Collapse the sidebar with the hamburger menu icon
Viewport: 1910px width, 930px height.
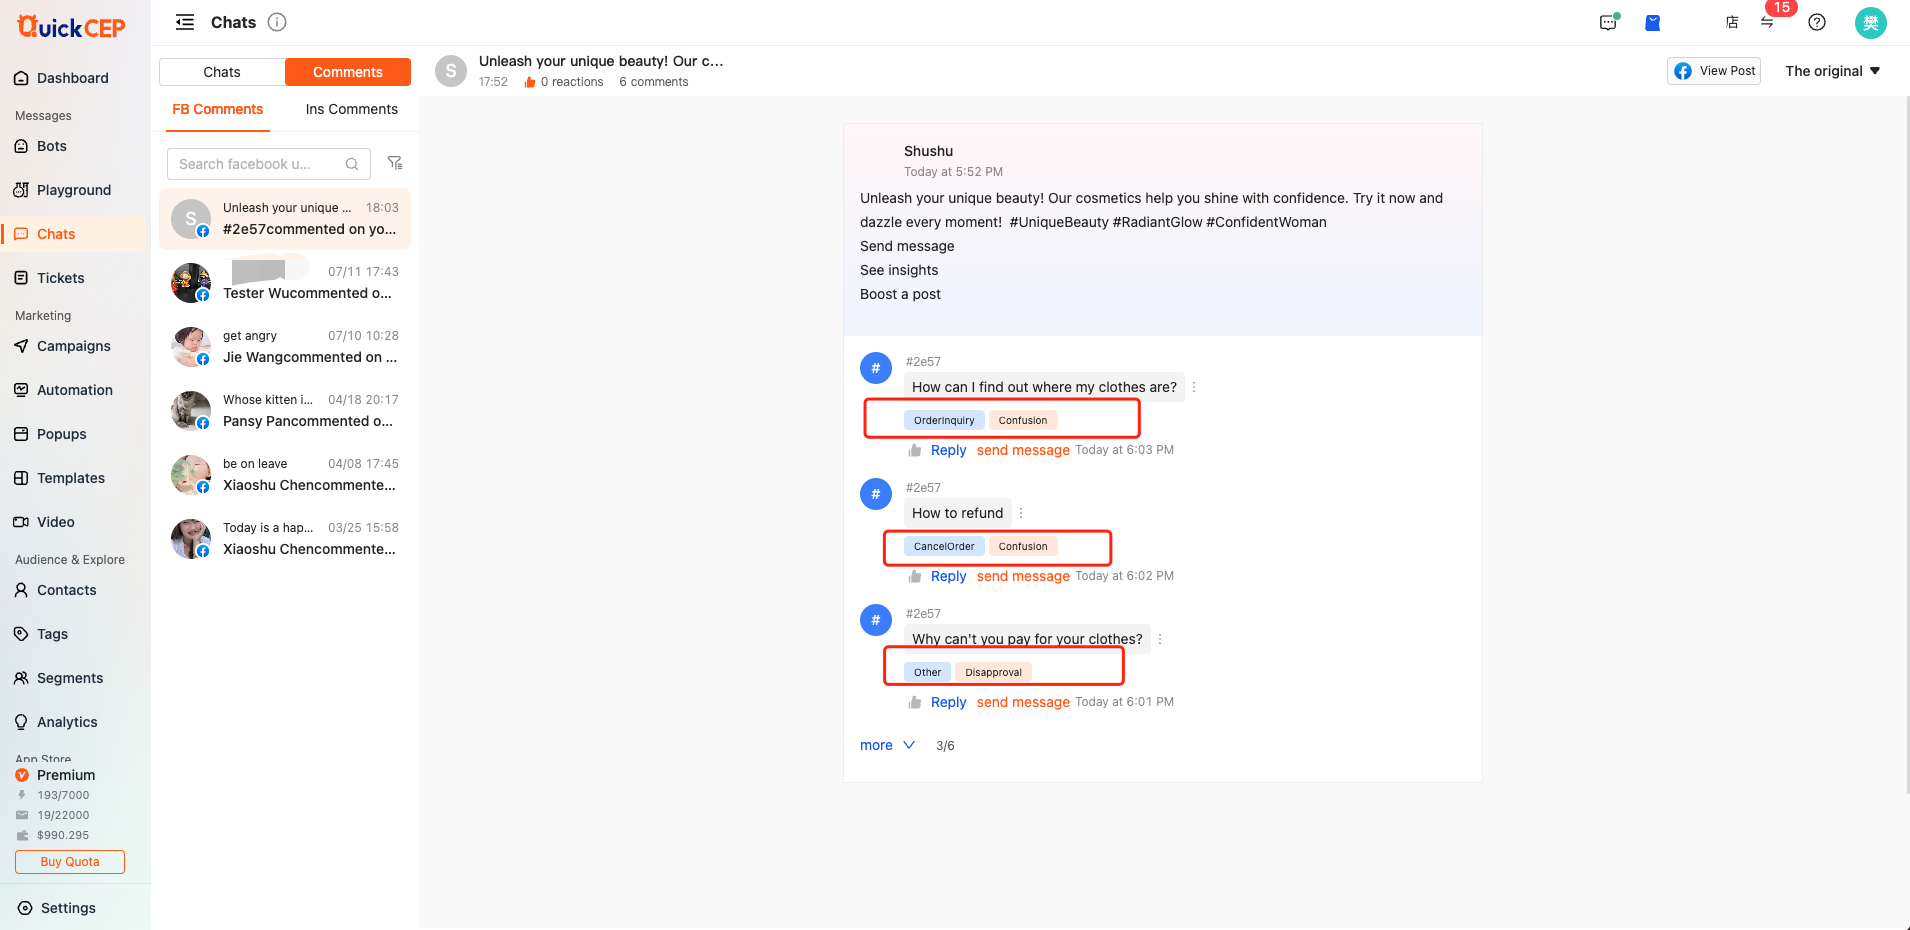click(185, 22)
